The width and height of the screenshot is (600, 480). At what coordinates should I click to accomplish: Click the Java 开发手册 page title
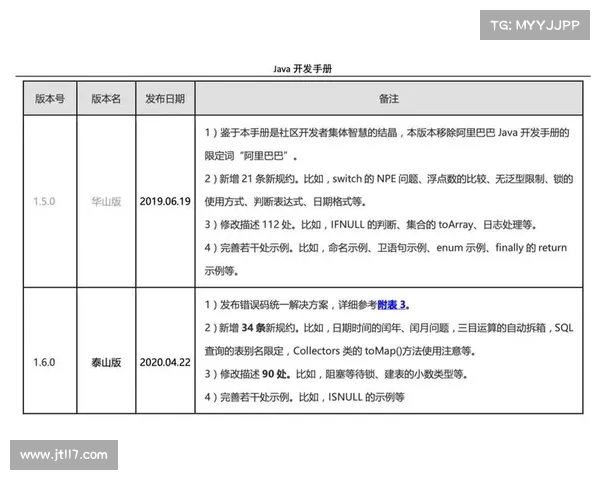tap(302, 69)
